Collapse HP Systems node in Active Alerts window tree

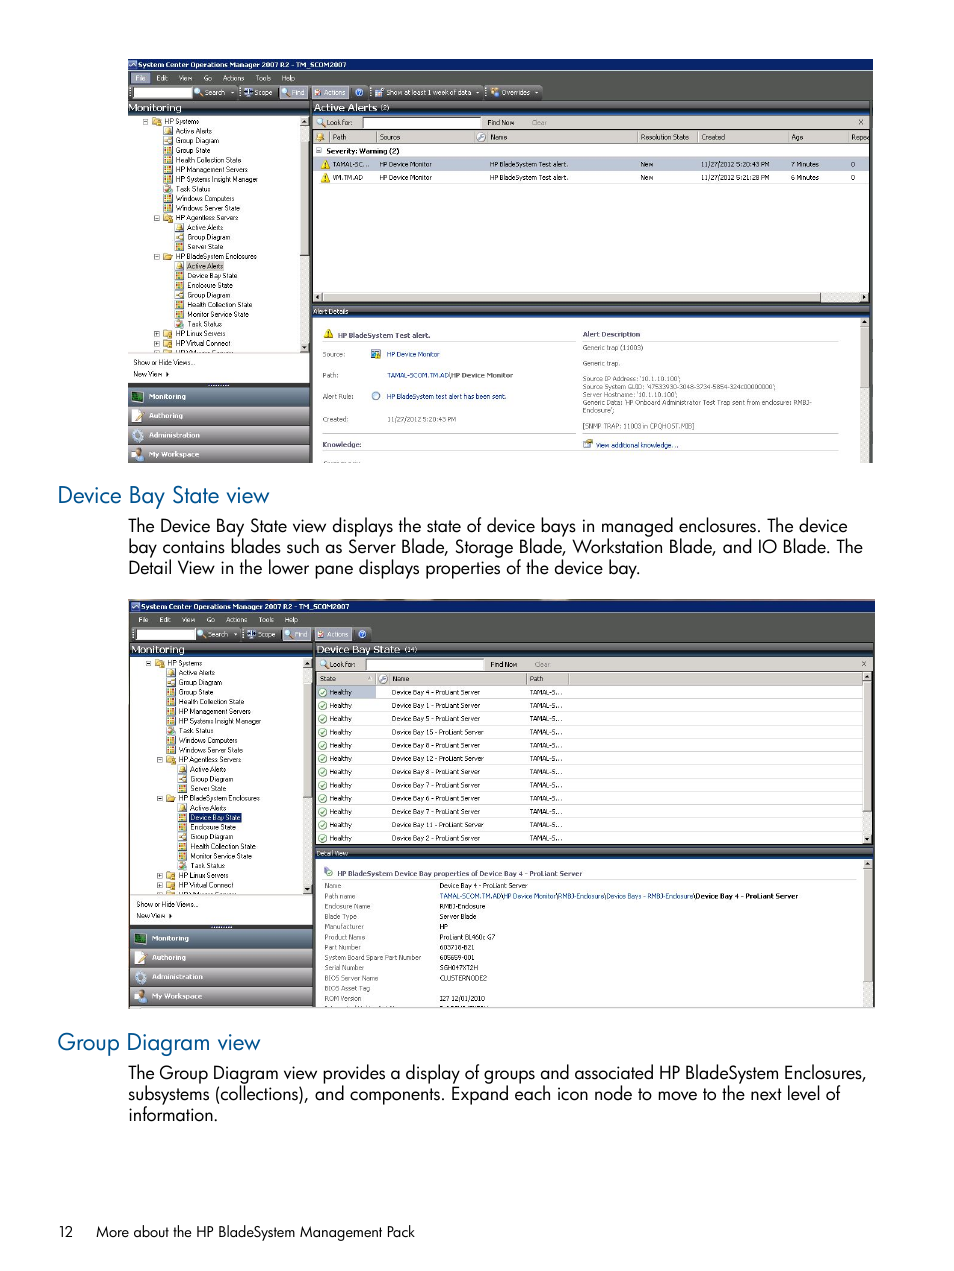pyautogui.click(x=145, y=121)
